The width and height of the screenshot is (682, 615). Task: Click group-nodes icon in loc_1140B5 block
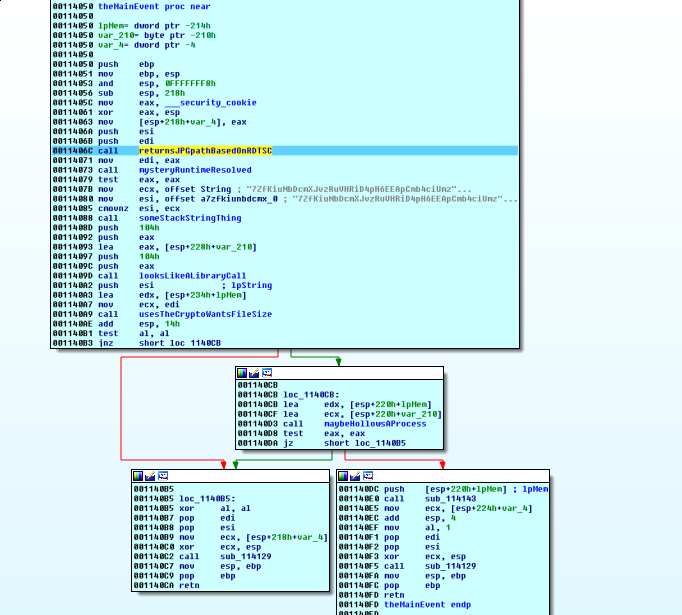coord(163,476)
